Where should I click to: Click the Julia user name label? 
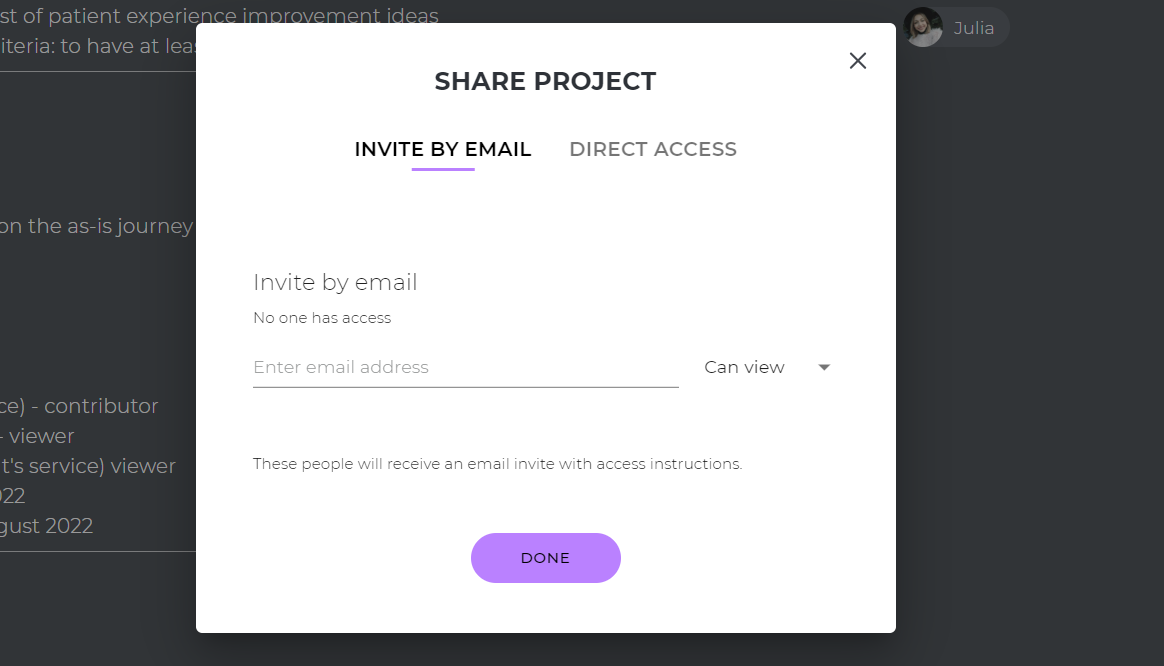pyautogui.click(x=973, y=28)
